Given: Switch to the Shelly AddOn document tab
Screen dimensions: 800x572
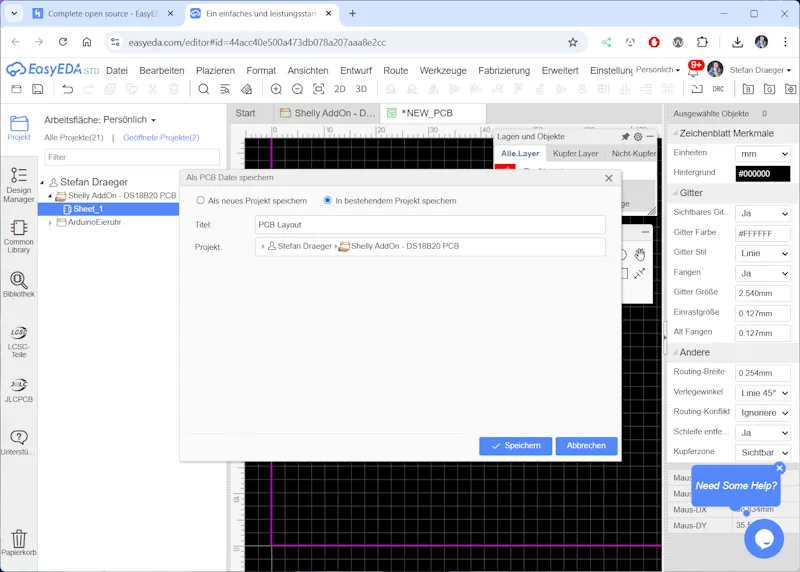Looking at the screenshot, I should (x=327, y=113).
